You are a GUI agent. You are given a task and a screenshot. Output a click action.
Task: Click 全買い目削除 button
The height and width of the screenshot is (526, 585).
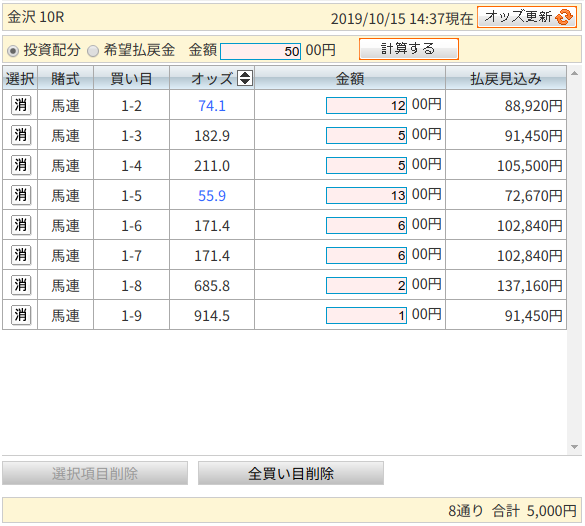coord(291,473)
